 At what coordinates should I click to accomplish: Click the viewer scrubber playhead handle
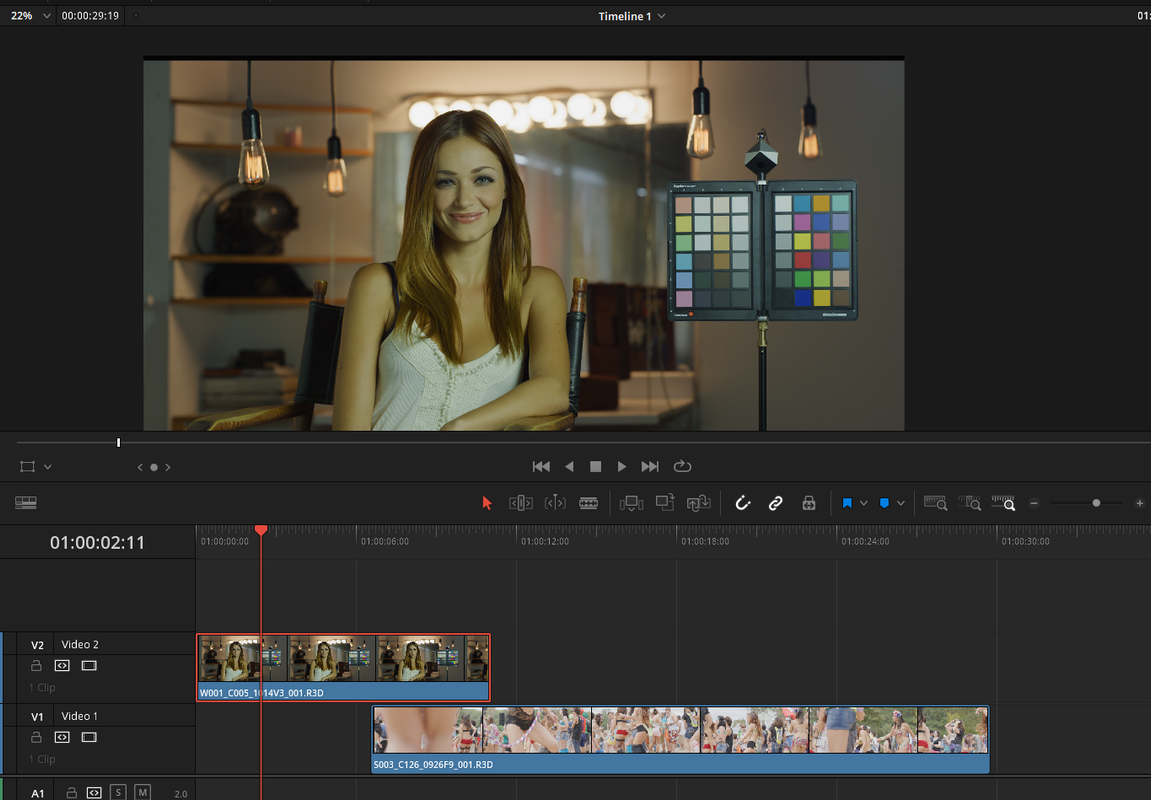coord(118,443)
